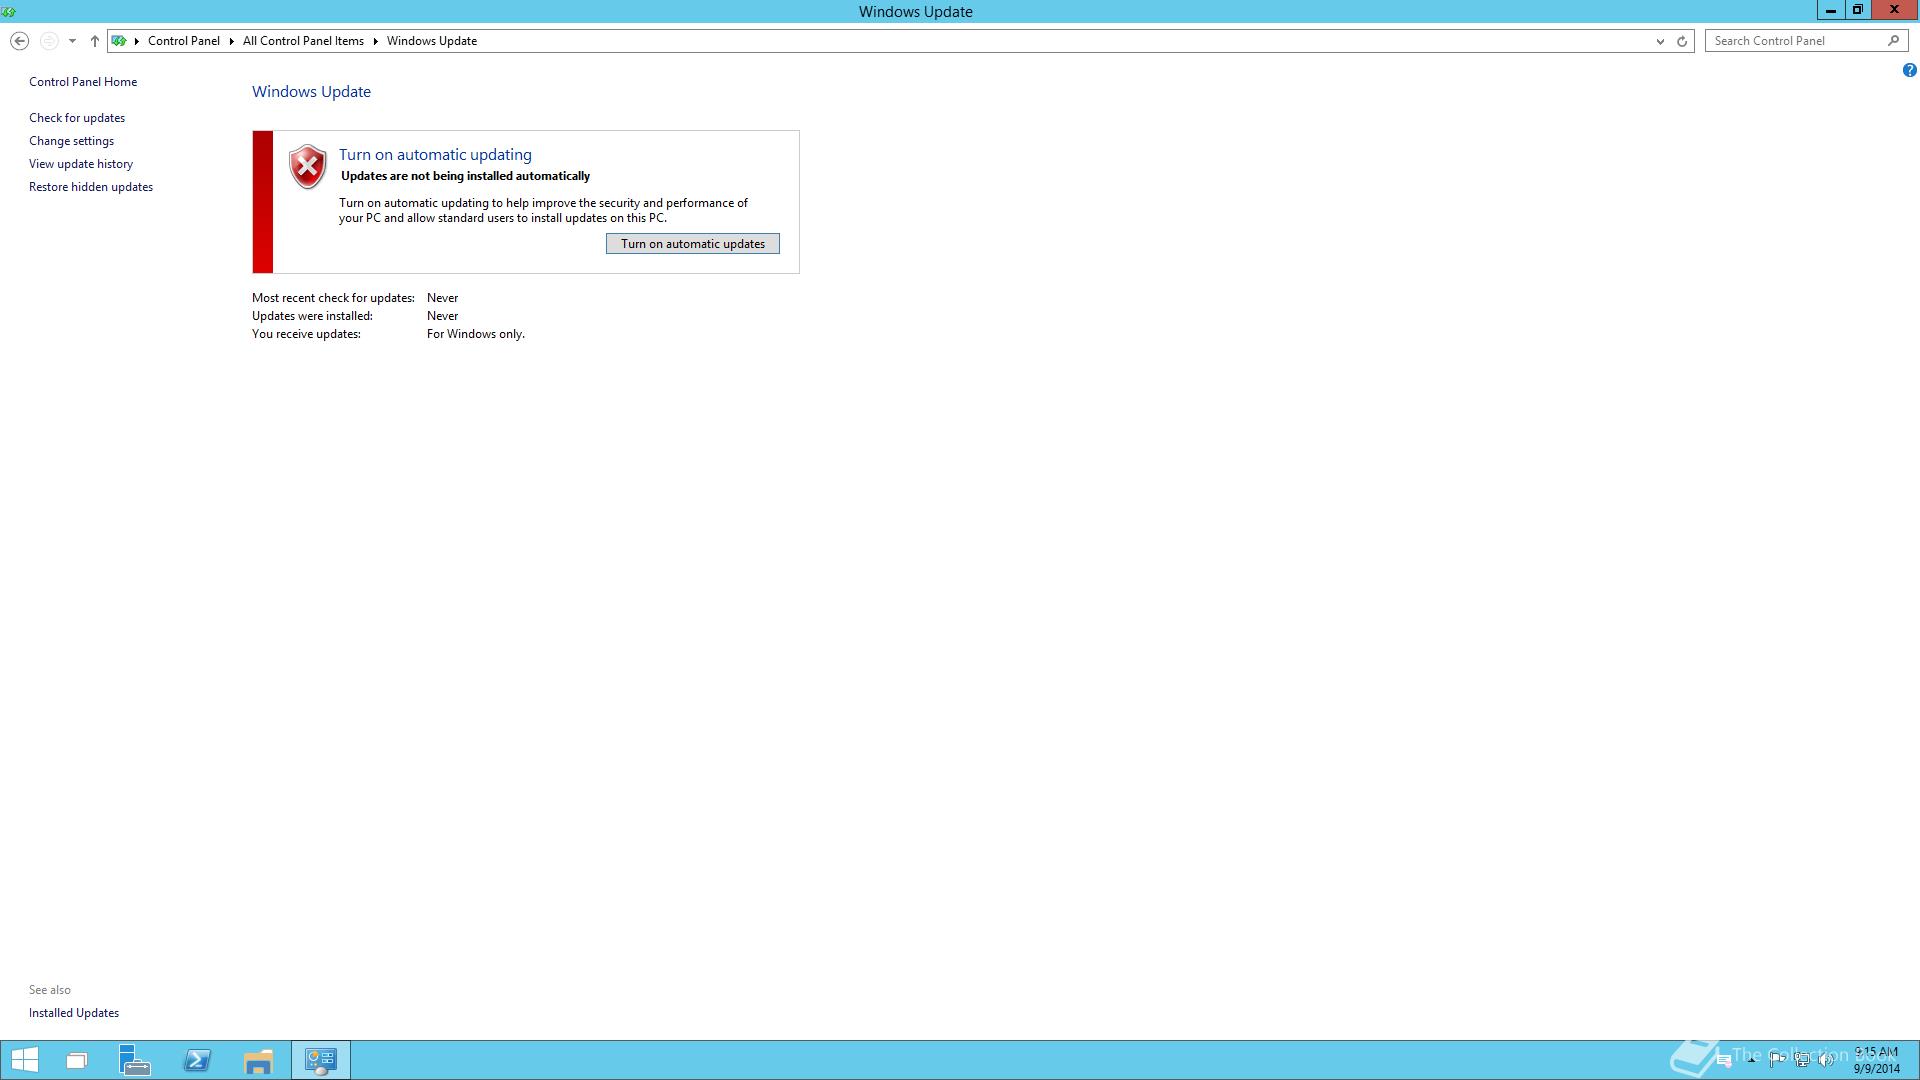The width and height of the screenshot is (1920, 1080).
Task: Expand the All Control Panel Items arrow
Action: [x=376, y=41]
